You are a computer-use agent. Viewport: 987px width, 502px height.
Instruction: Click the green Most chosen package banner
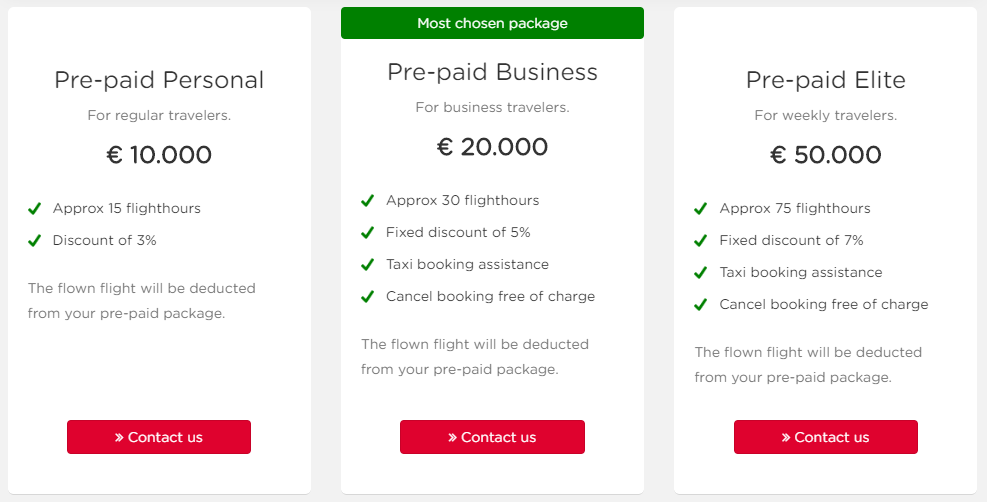pos(492,23)
